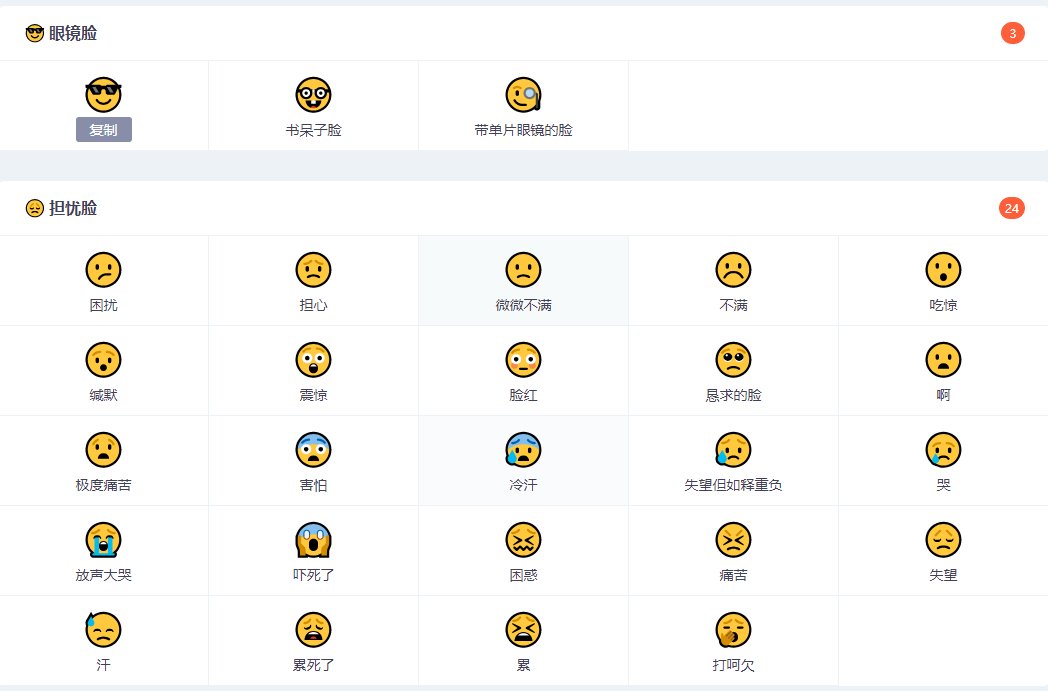Viewport: 1048px width, 691px height.
Task: Click the 失望但如释重负 label text
Action: [x=733, y=486]
